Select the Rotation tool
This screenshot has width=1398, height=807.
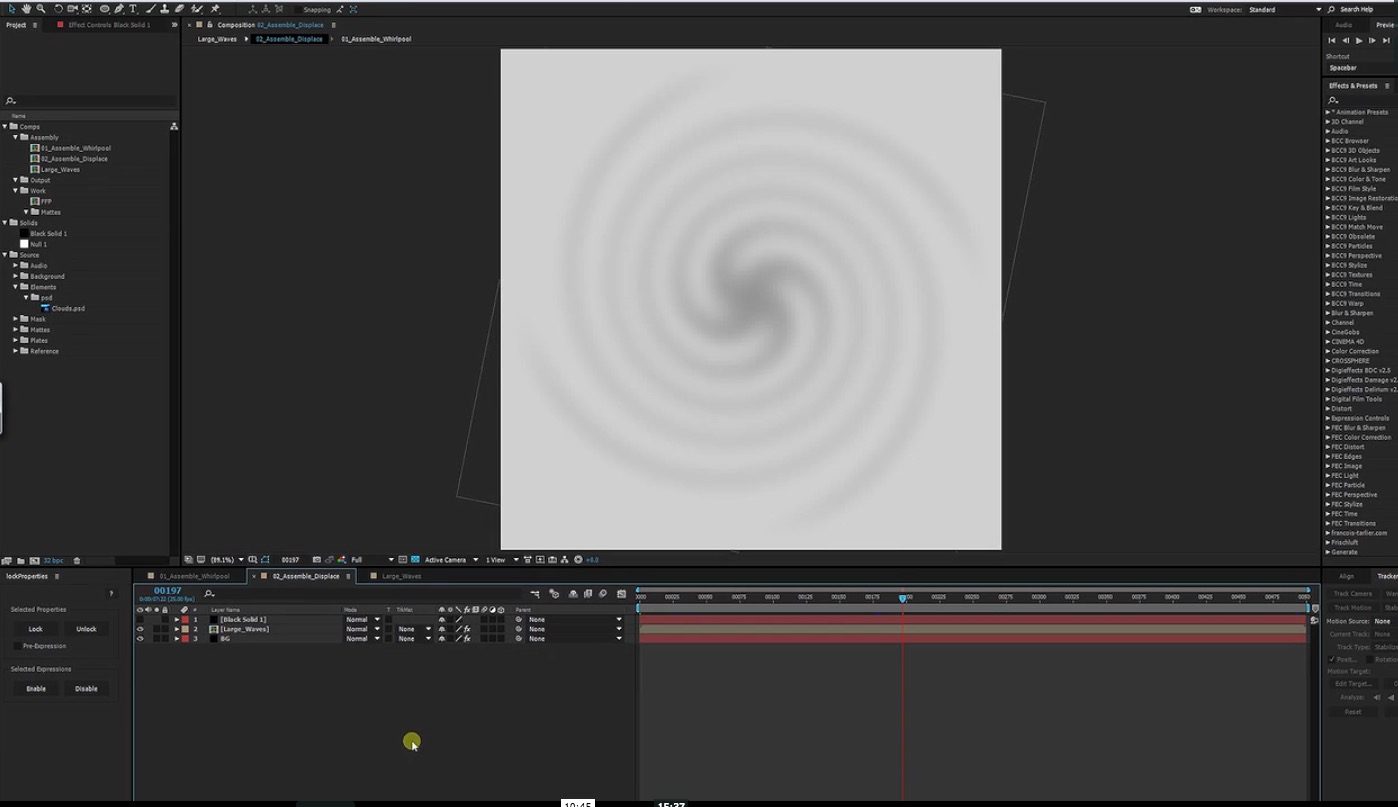[x=58, y=9]
